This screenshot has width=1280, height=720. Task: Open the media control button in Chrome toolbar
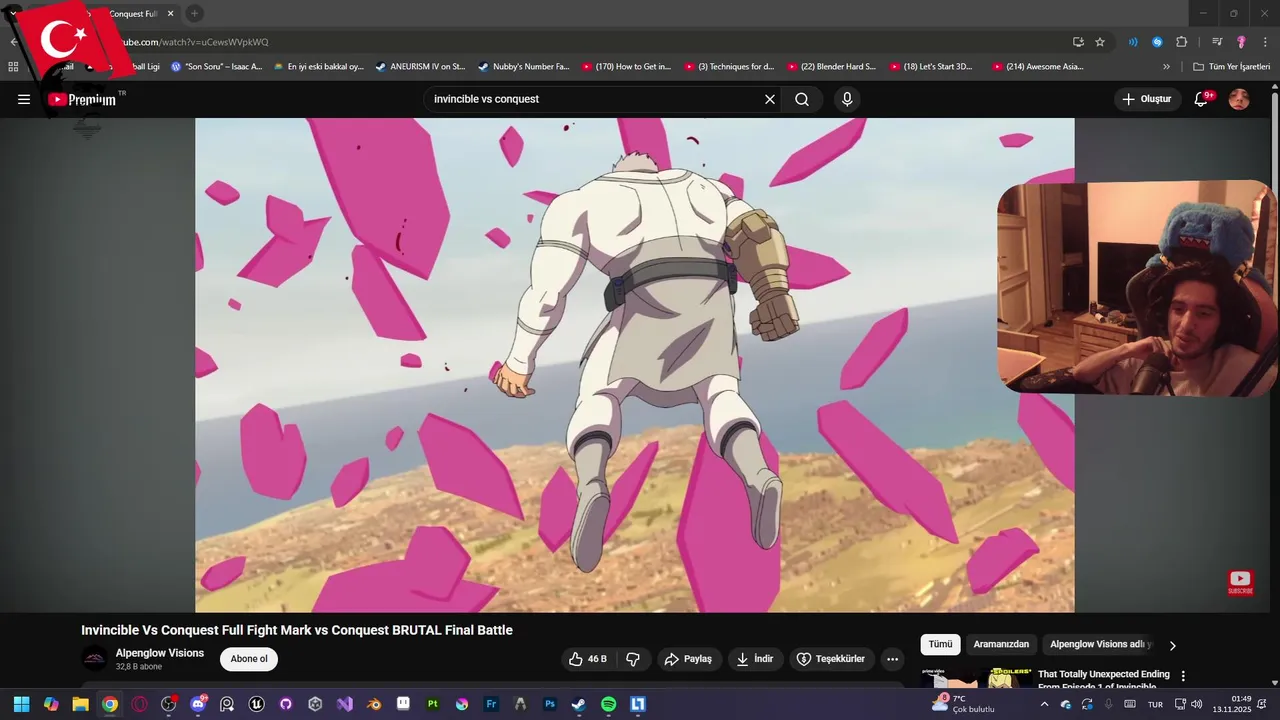point(1217,42)
